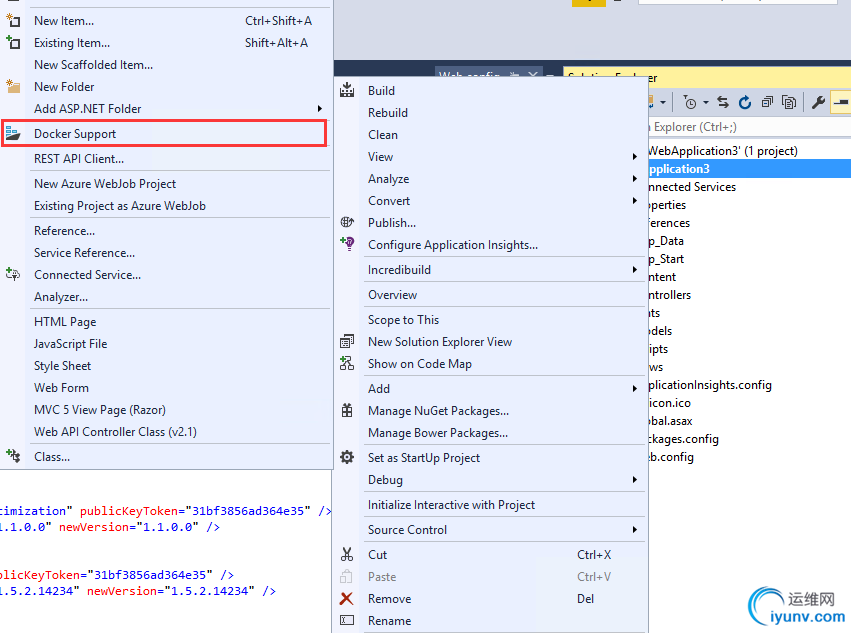Select packages.config file in tree
The image size is (851, 633).
684,439
